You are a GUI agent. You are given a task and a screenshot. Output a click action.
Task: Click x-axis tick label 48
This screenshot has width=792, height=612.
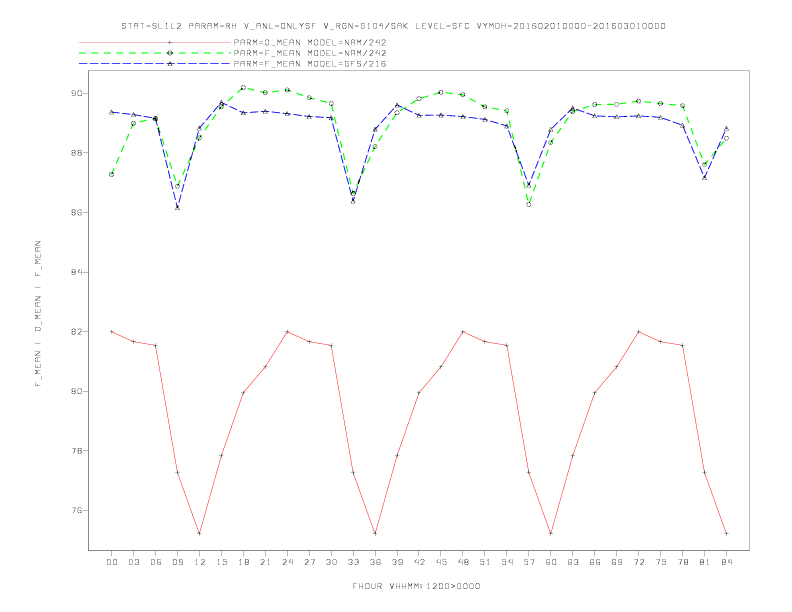[463, 562]
